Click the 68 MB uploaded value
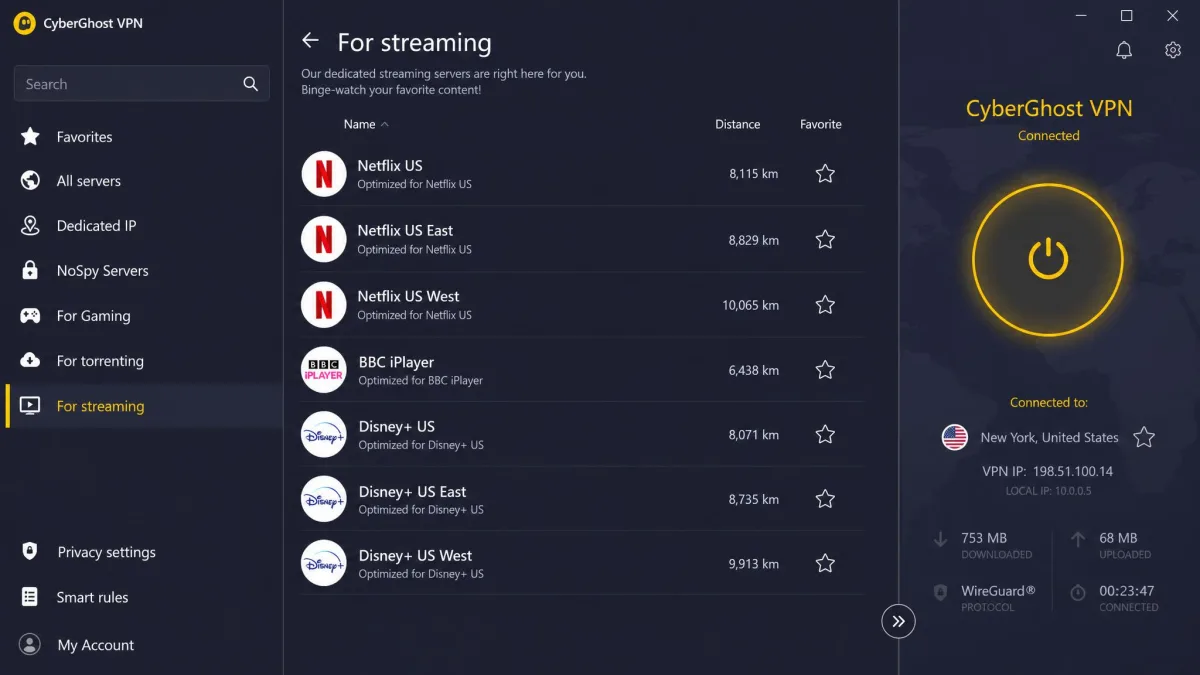Image resolution: width=1200 pixels, height=675 pixels. 1118,538
